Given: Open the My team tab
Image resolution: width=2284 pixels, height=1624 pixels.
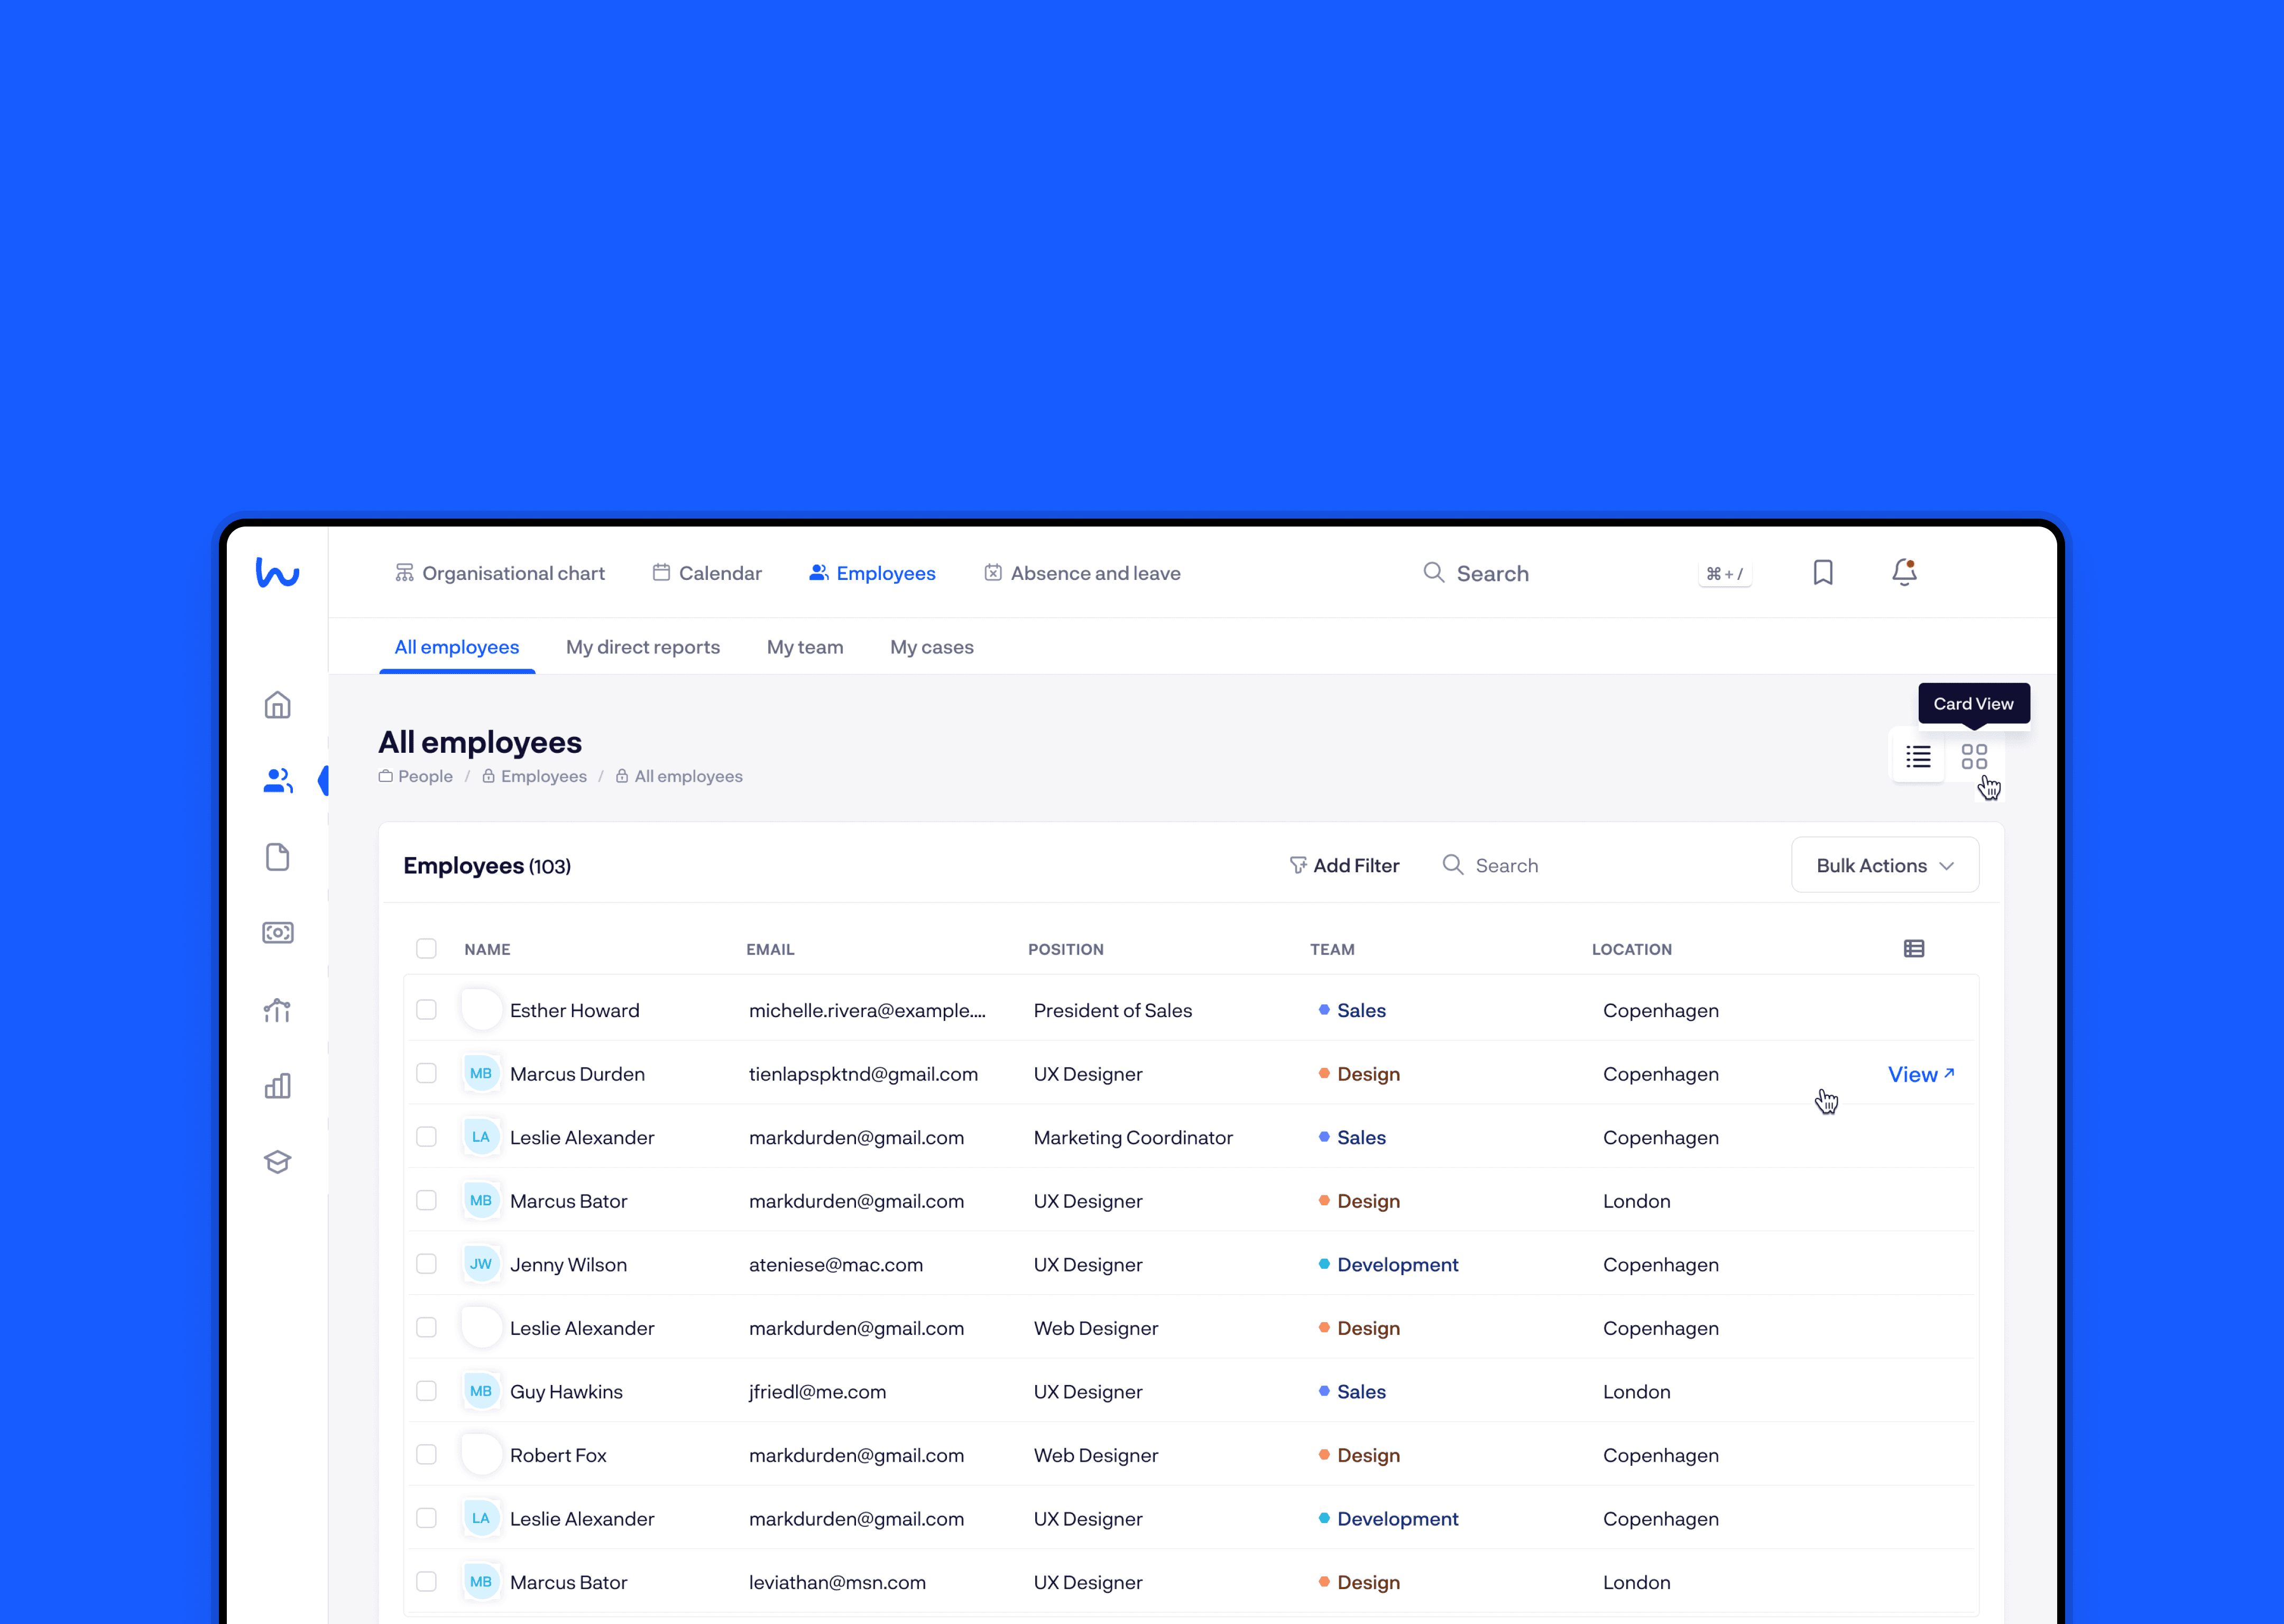Looking at the screenshot, I should (x=805, y=647).
